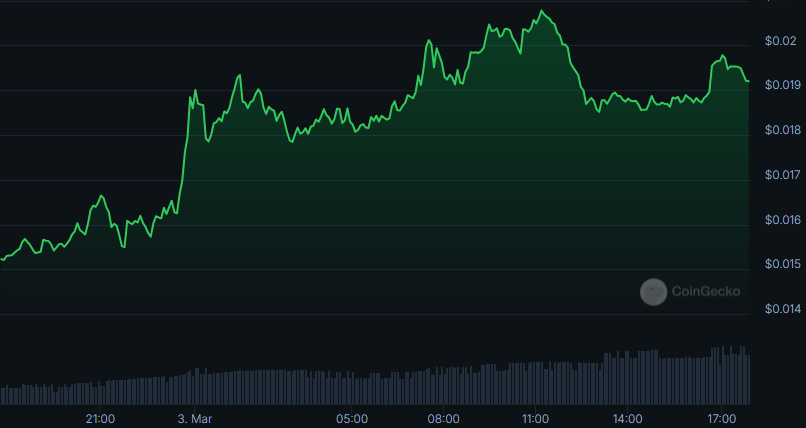
Task: Select the $0.019 price axis label
Action: (x=782, y=85)
